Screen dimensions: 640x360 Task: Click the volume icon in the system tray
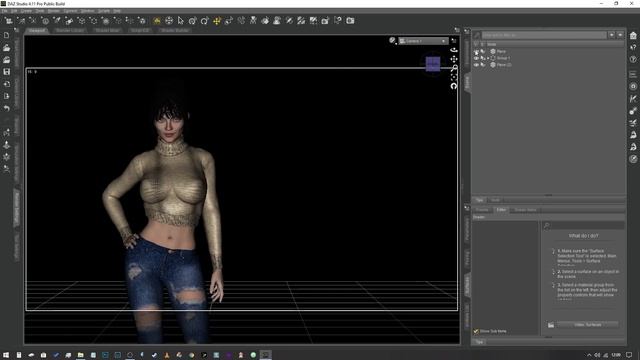pyautogui.click(x=597, y=355)
